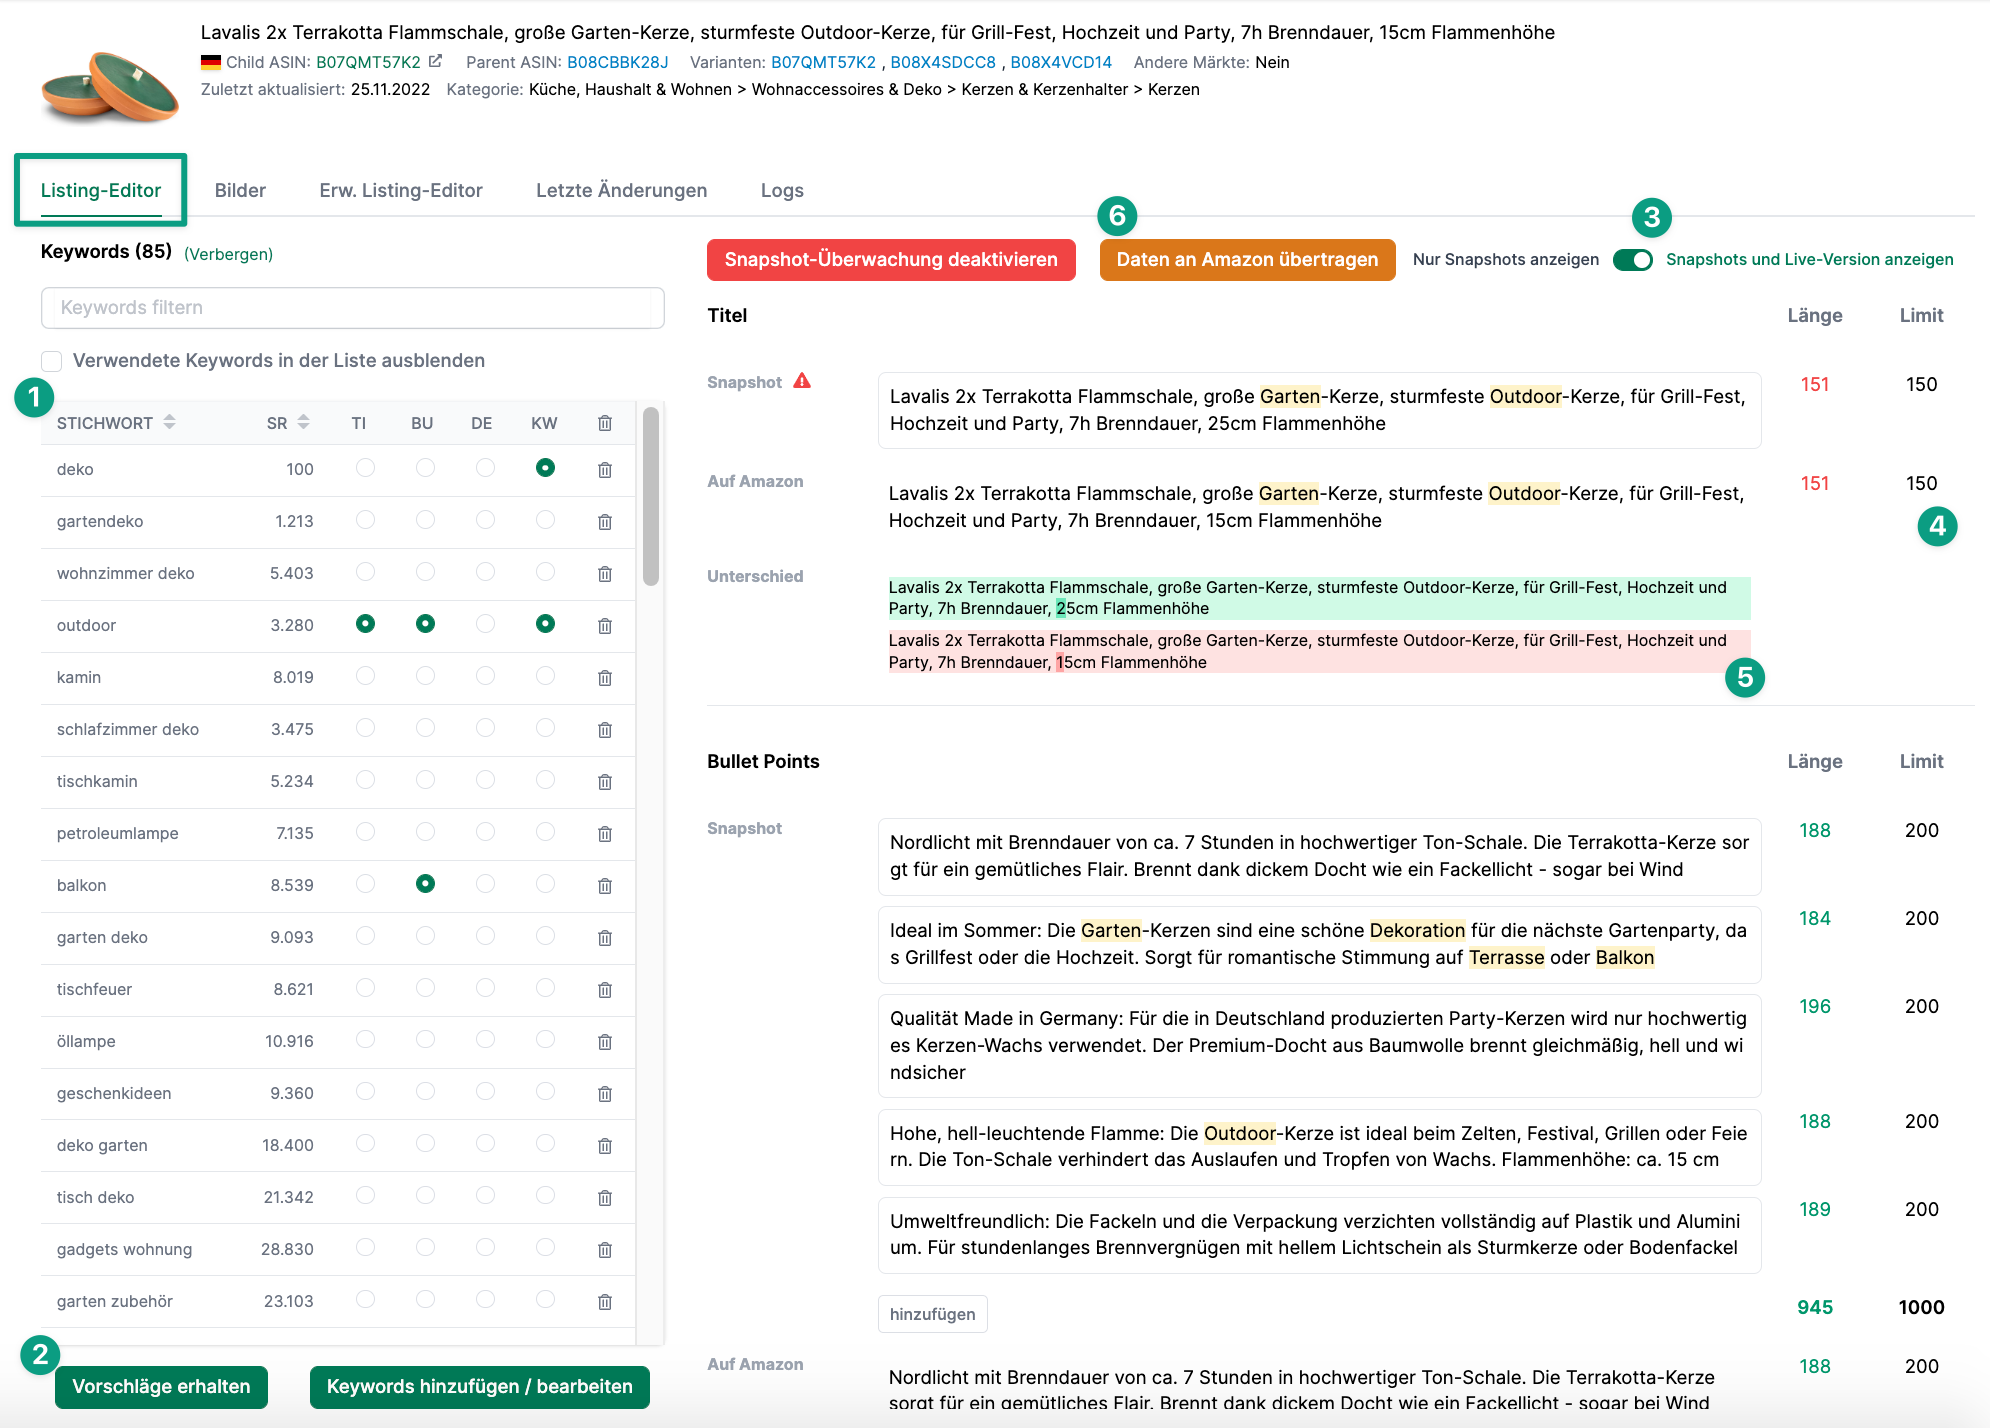
Task: Delete the gartendeko keyword row
Action: tap(605, 522)
